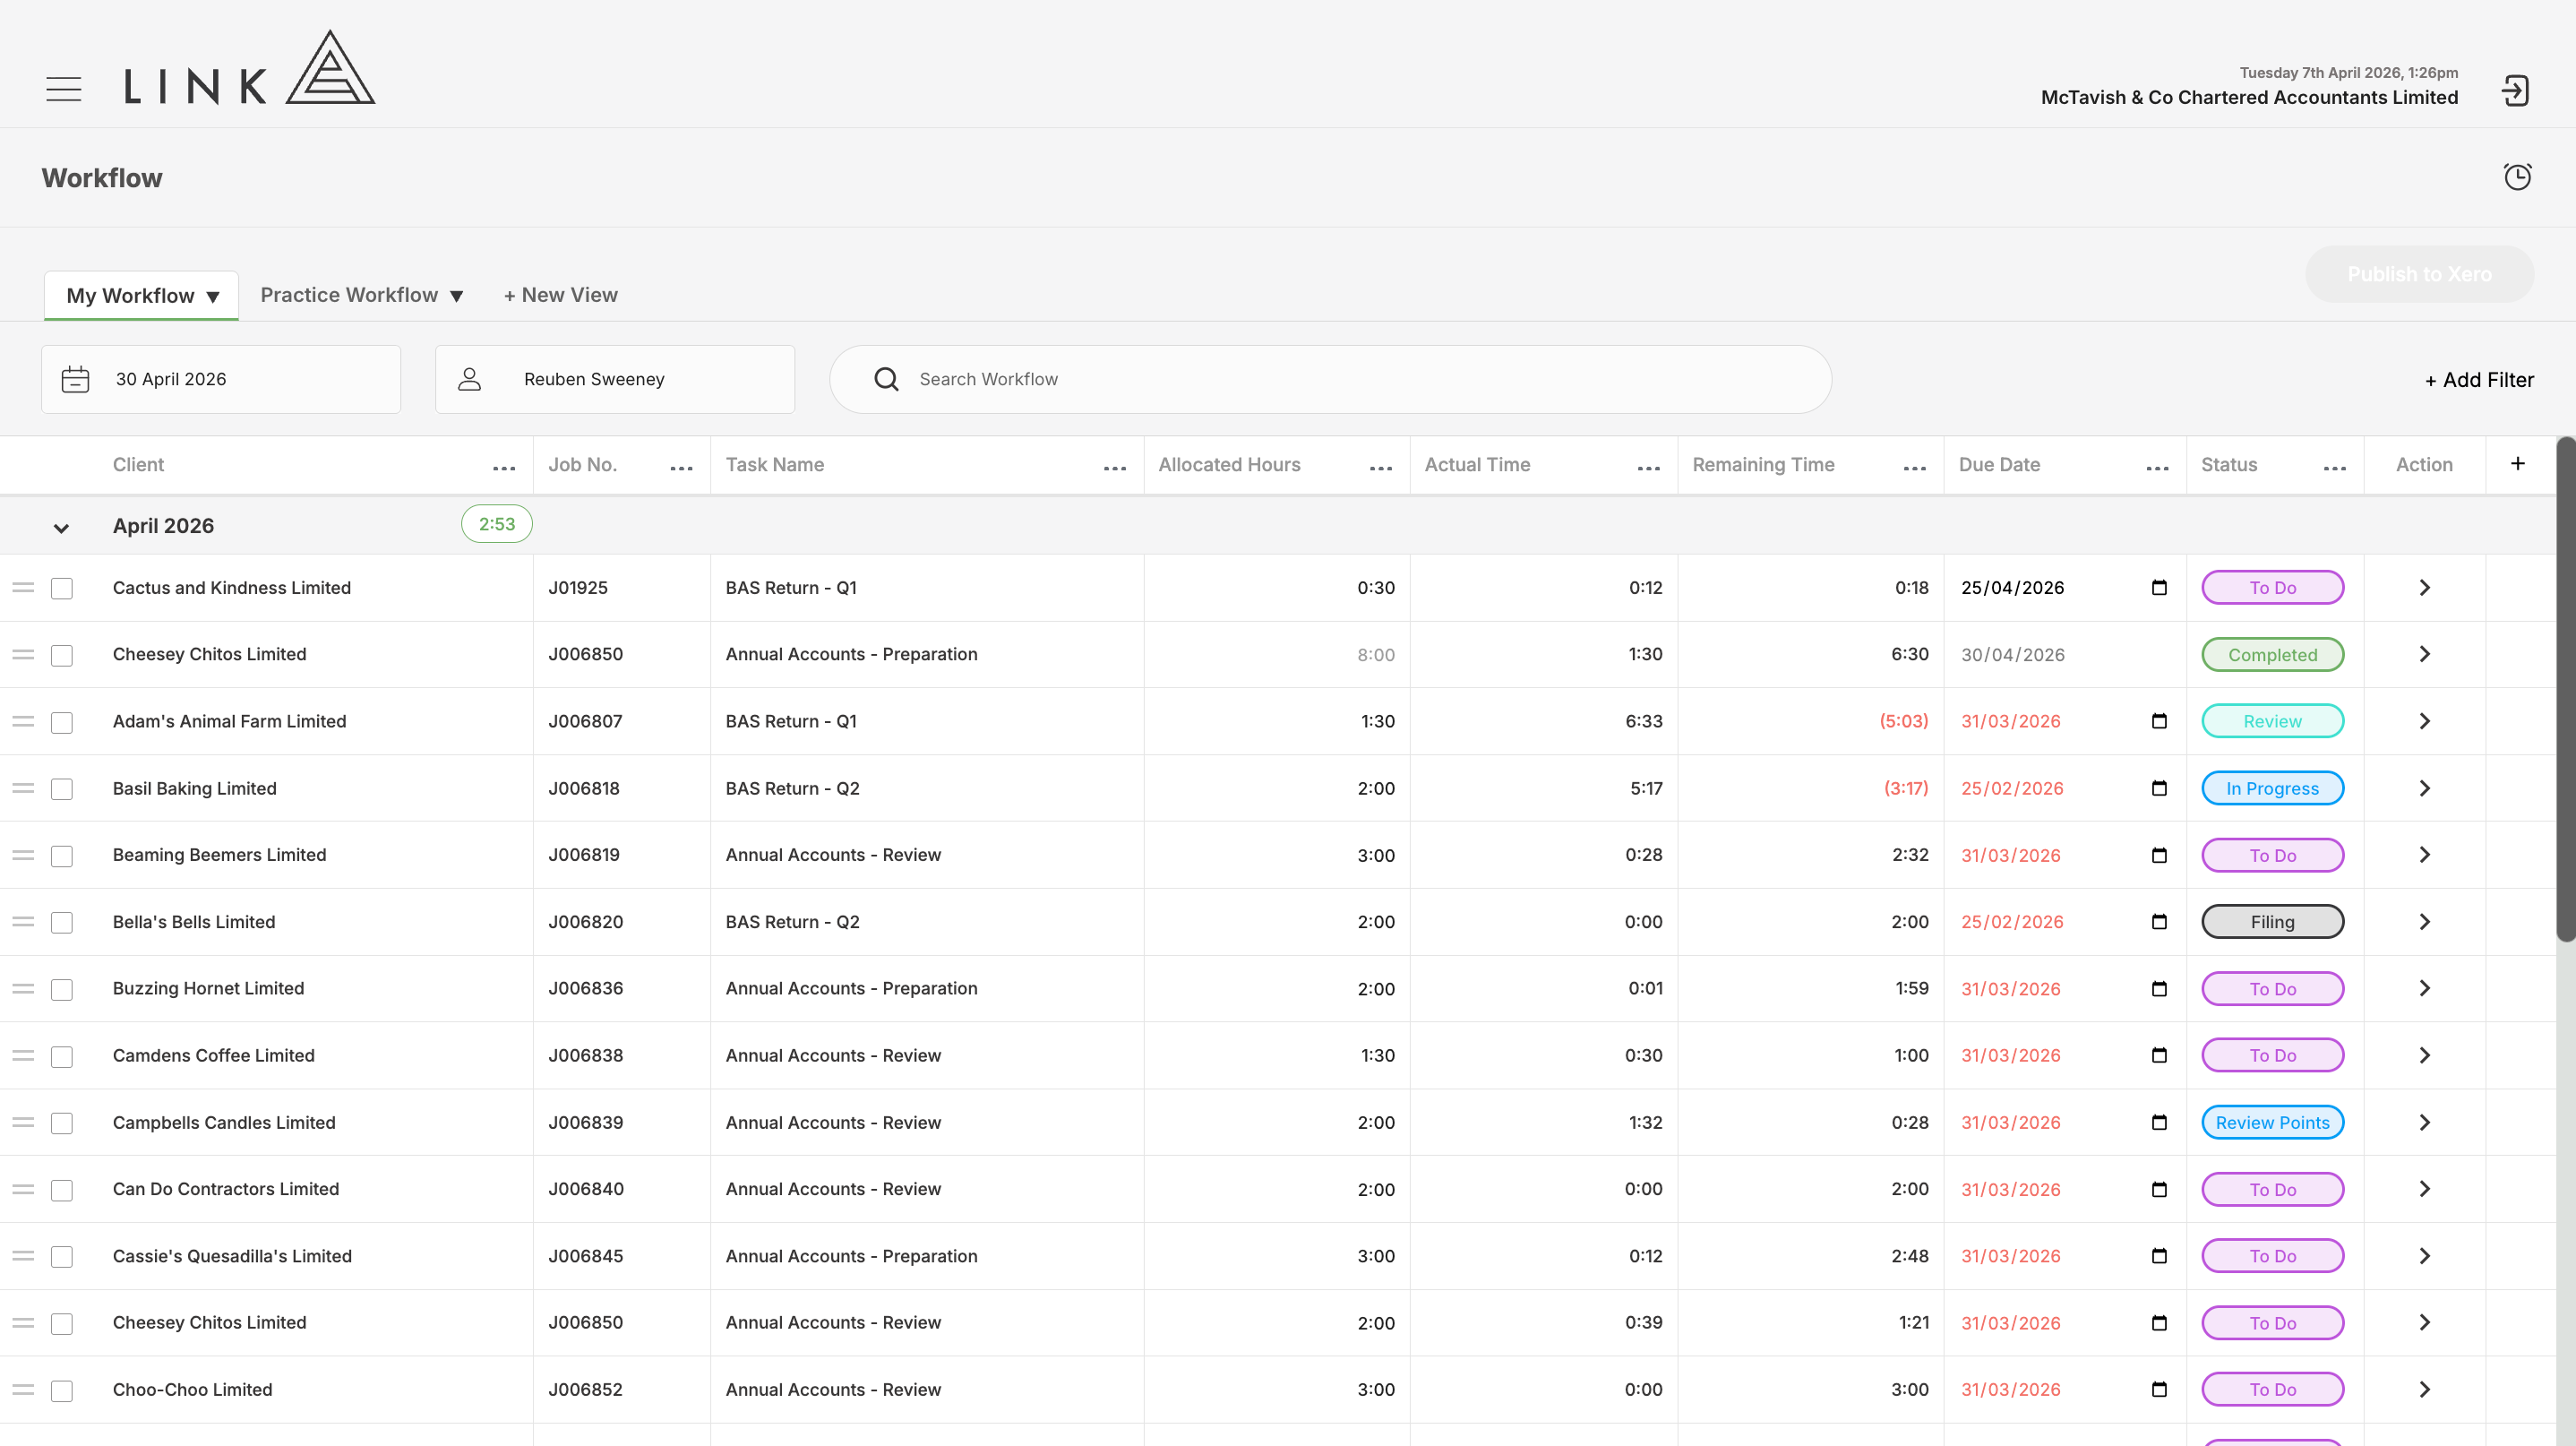Open Actual Time column options menu
This screenshot has height=1446, width=2576.
click(1649, 468)
